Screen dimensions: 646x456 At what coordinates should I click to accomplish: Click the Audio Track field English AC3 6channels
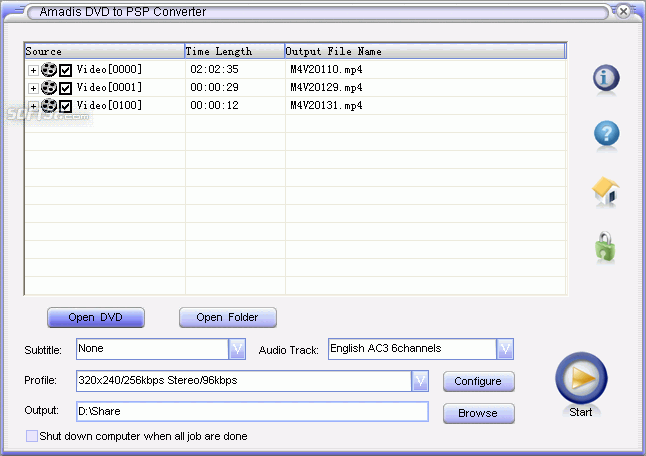(412, 349)
